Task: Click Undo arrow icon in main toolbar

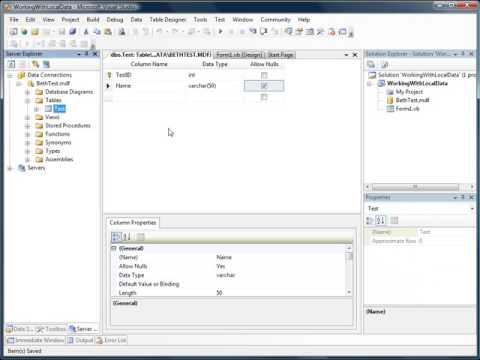Action: click(x=159, y=32)
